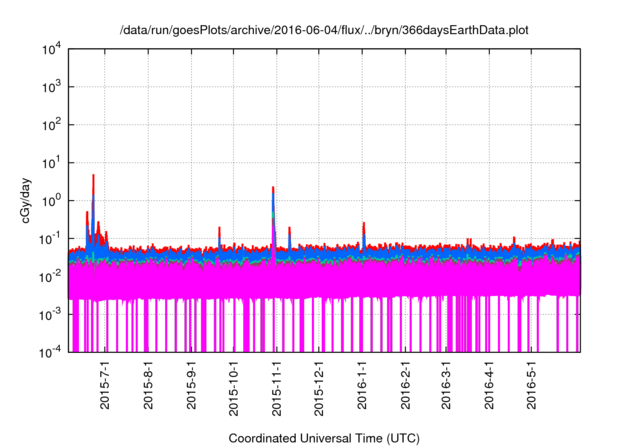
Task: Select the 2016-5-1 date tick label
Action: pos(531,384)
